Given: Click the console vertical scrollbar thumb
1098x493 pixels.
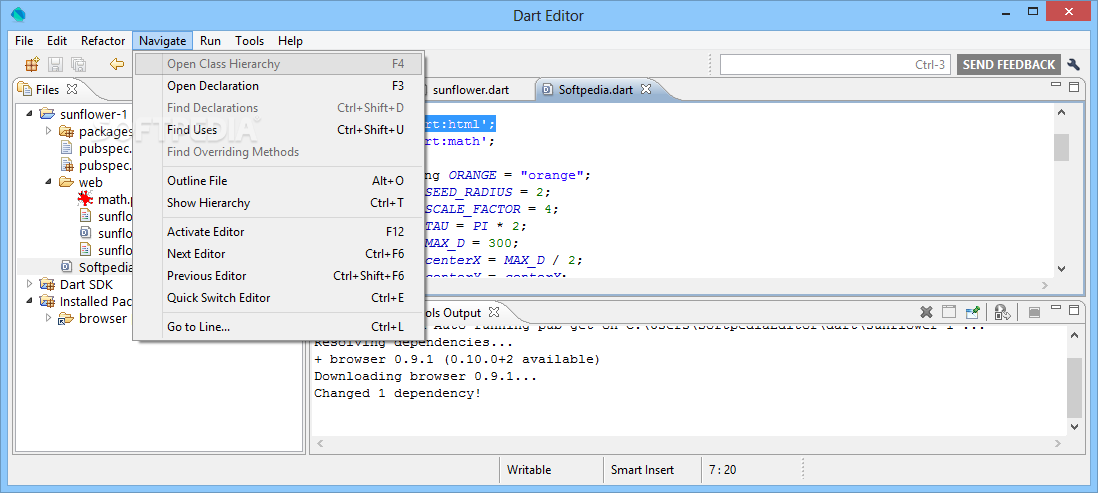Looking at the screenshot, I should point(1073,387).
